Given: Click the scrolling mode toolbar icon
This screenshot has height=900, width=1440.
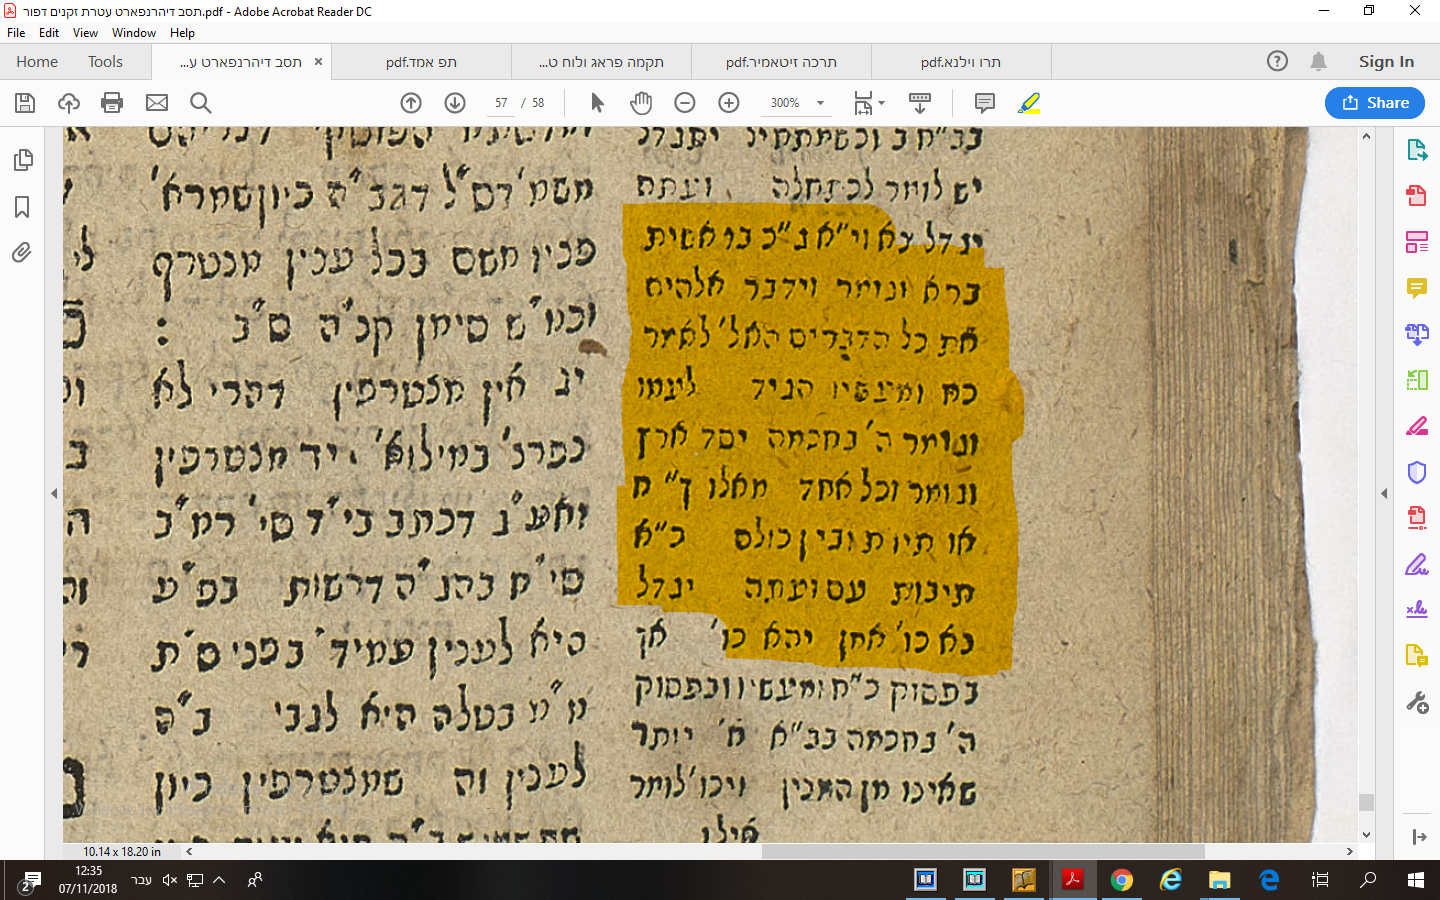Looking at the screenshot, I should (x=920, y=103).
